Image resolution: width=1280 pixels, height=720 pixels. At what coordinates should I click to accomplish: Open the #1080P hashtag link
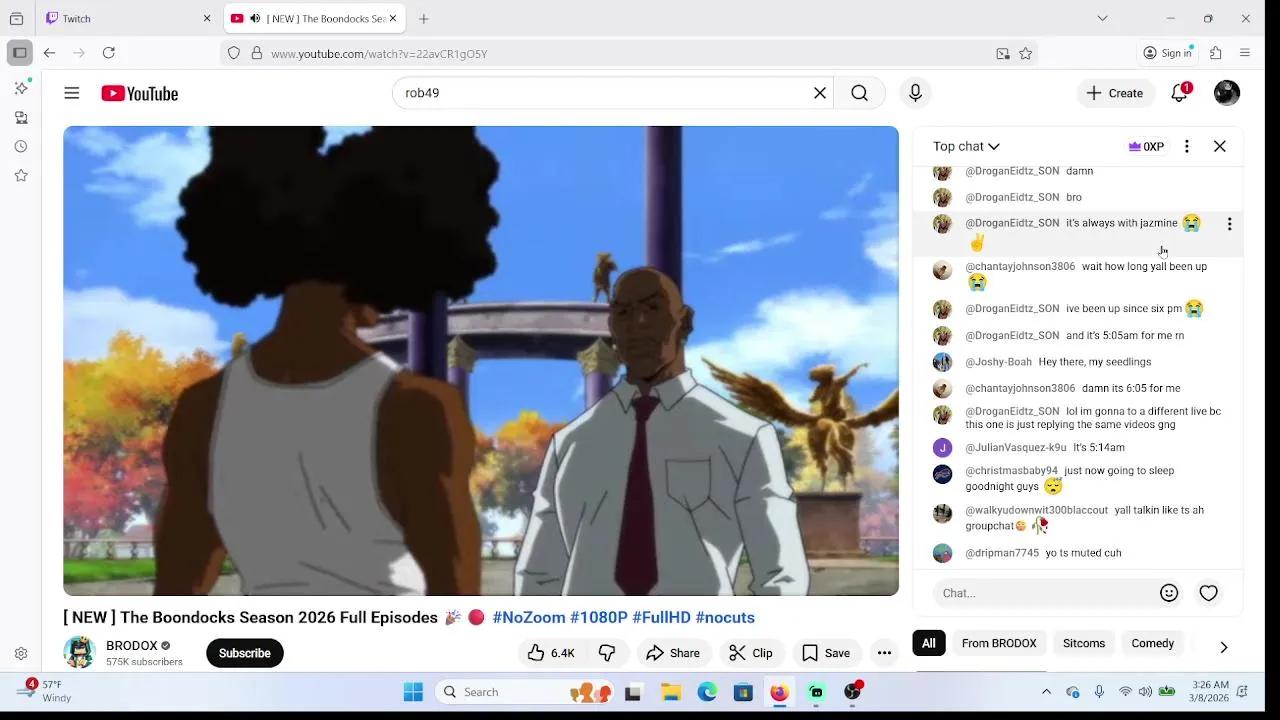click(x=599, y=618)
